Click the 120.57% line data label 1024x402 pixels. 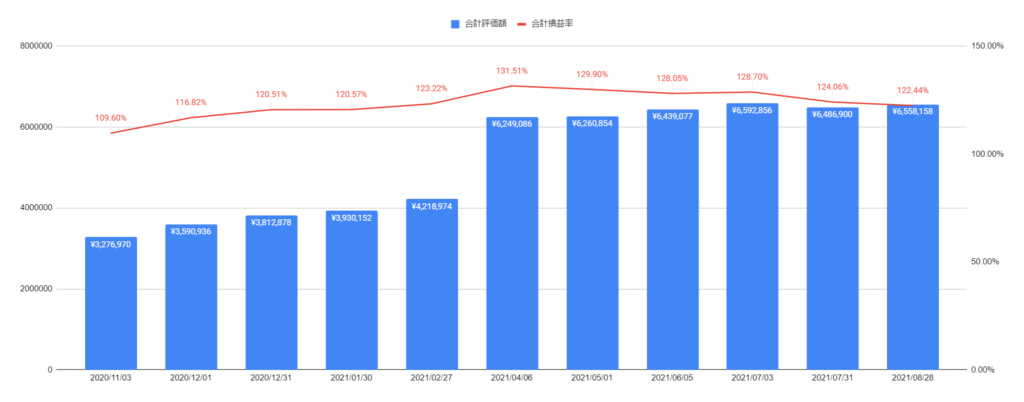tap(351, 95)
